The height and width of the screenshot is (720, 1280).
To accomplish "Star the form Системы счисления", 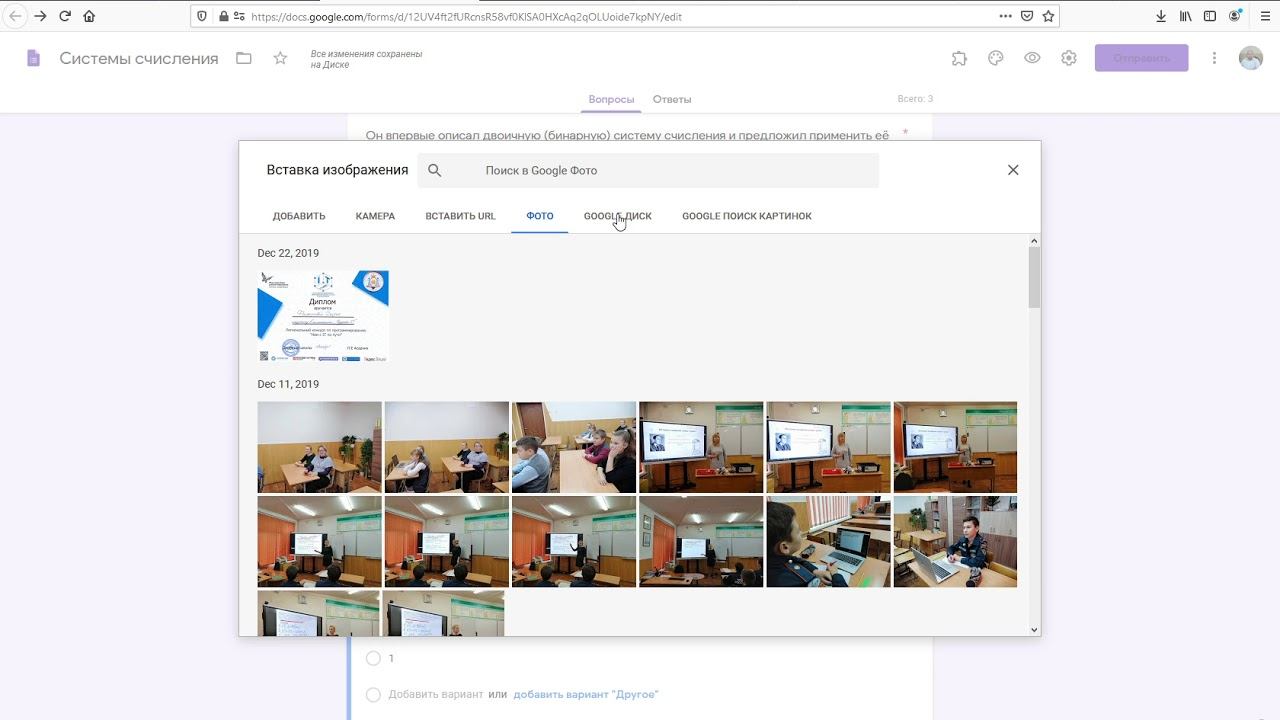I will point(280,58).
